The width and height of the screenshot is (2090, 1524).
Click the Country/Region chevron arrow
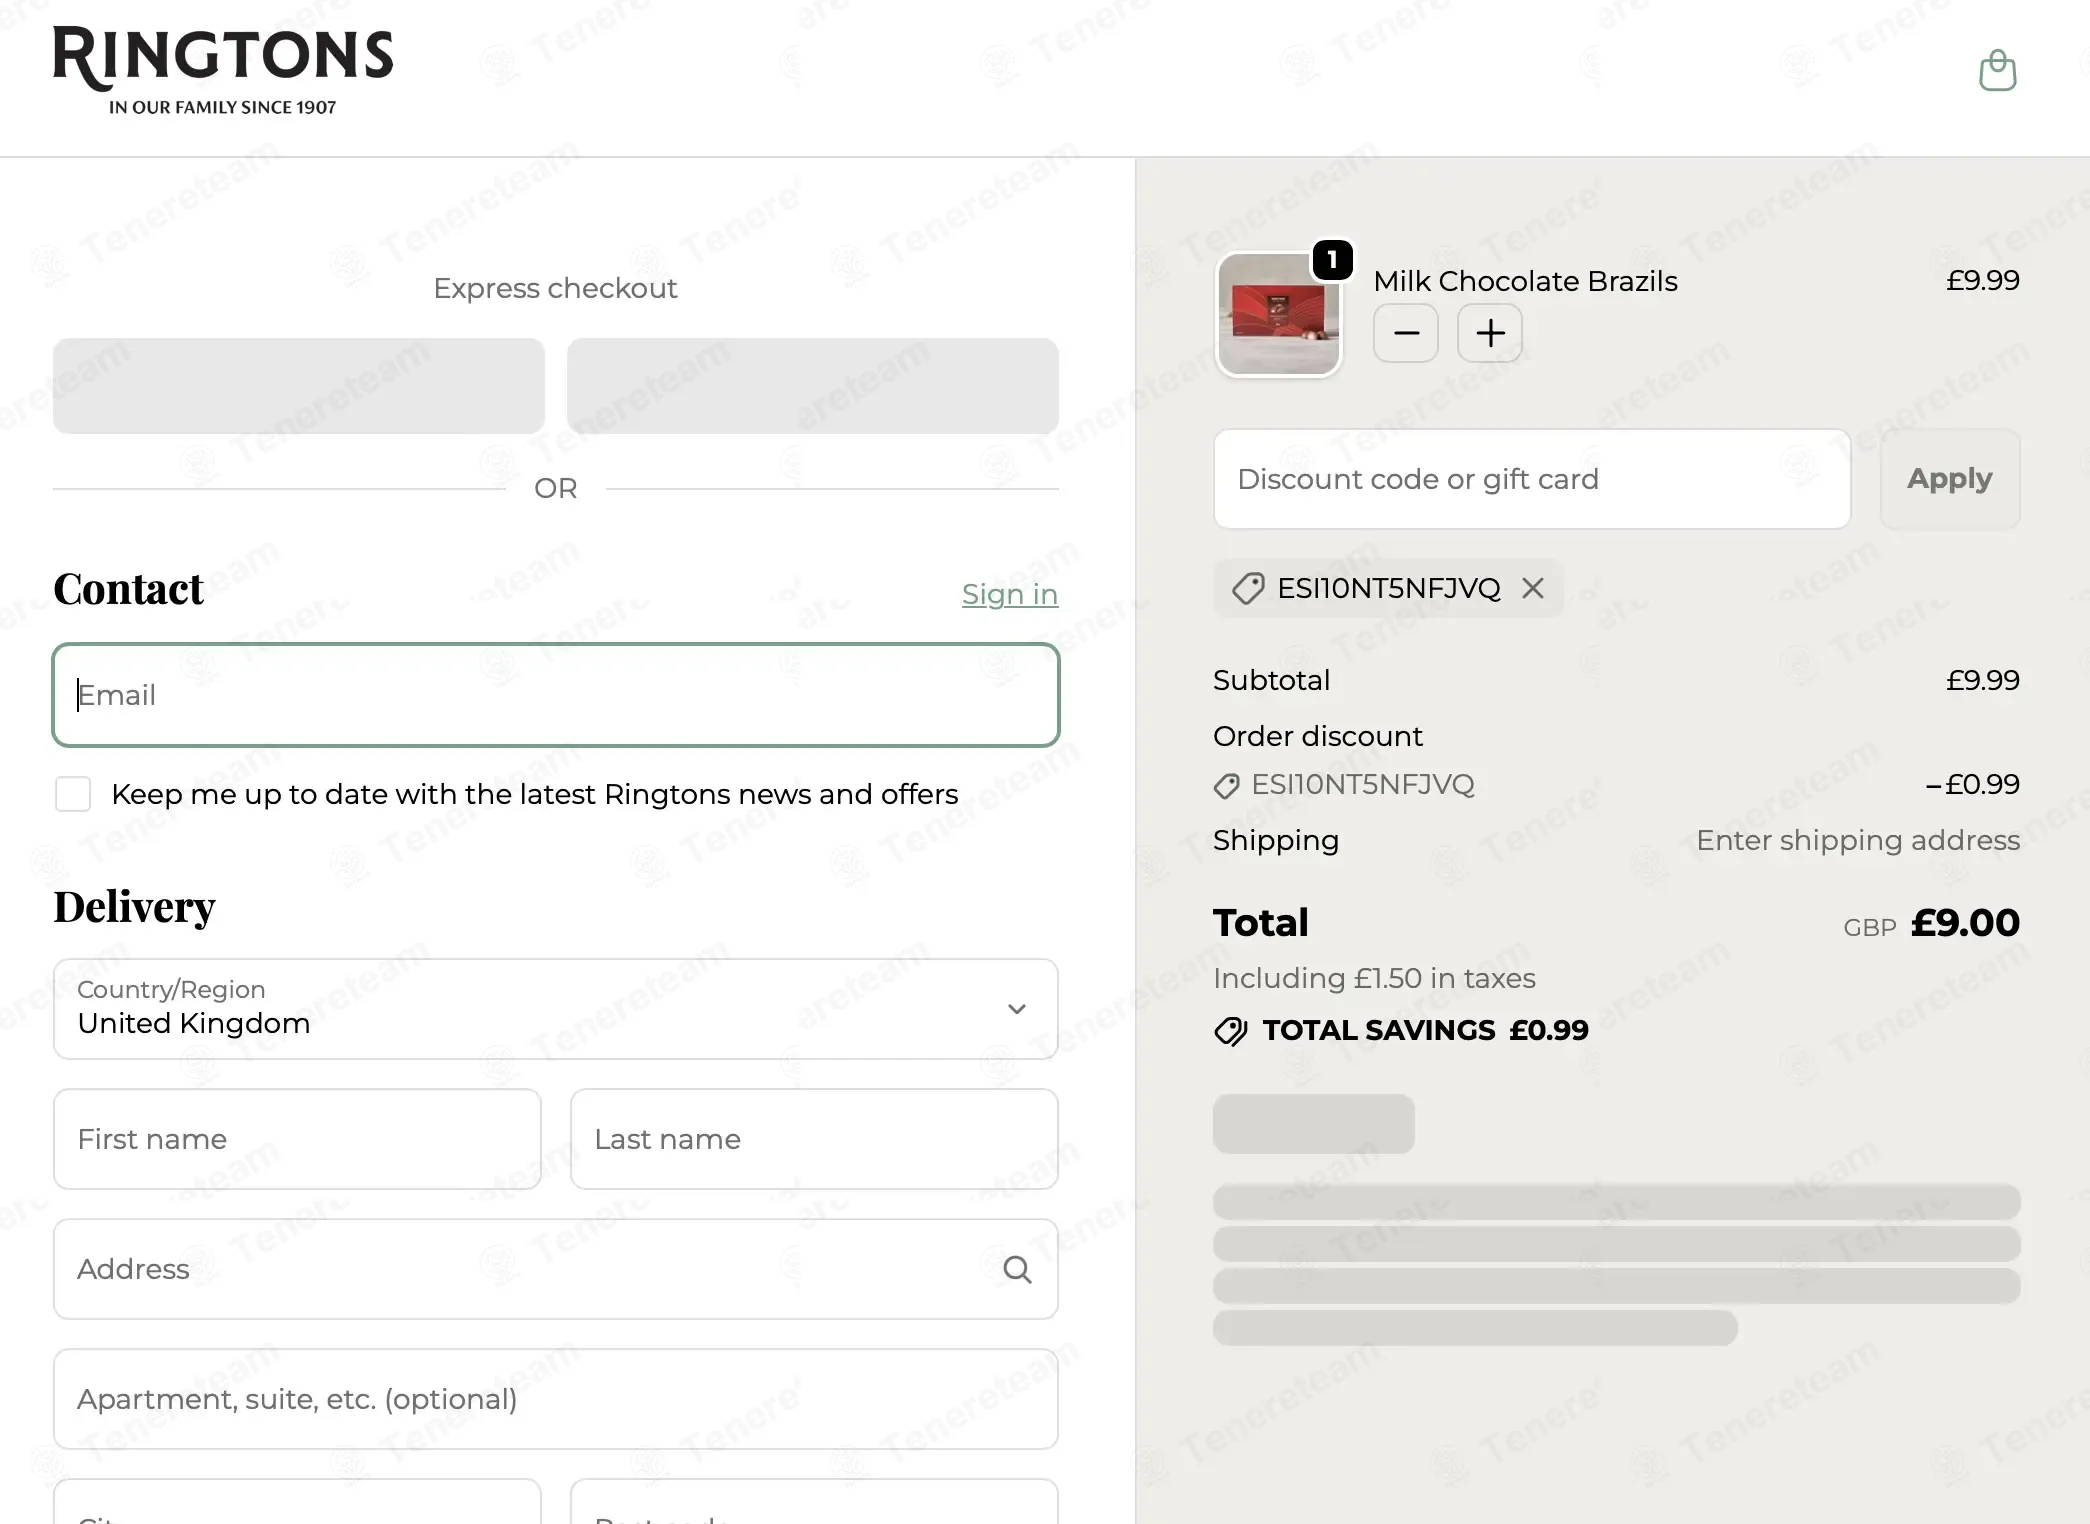coord(1016,1009)
